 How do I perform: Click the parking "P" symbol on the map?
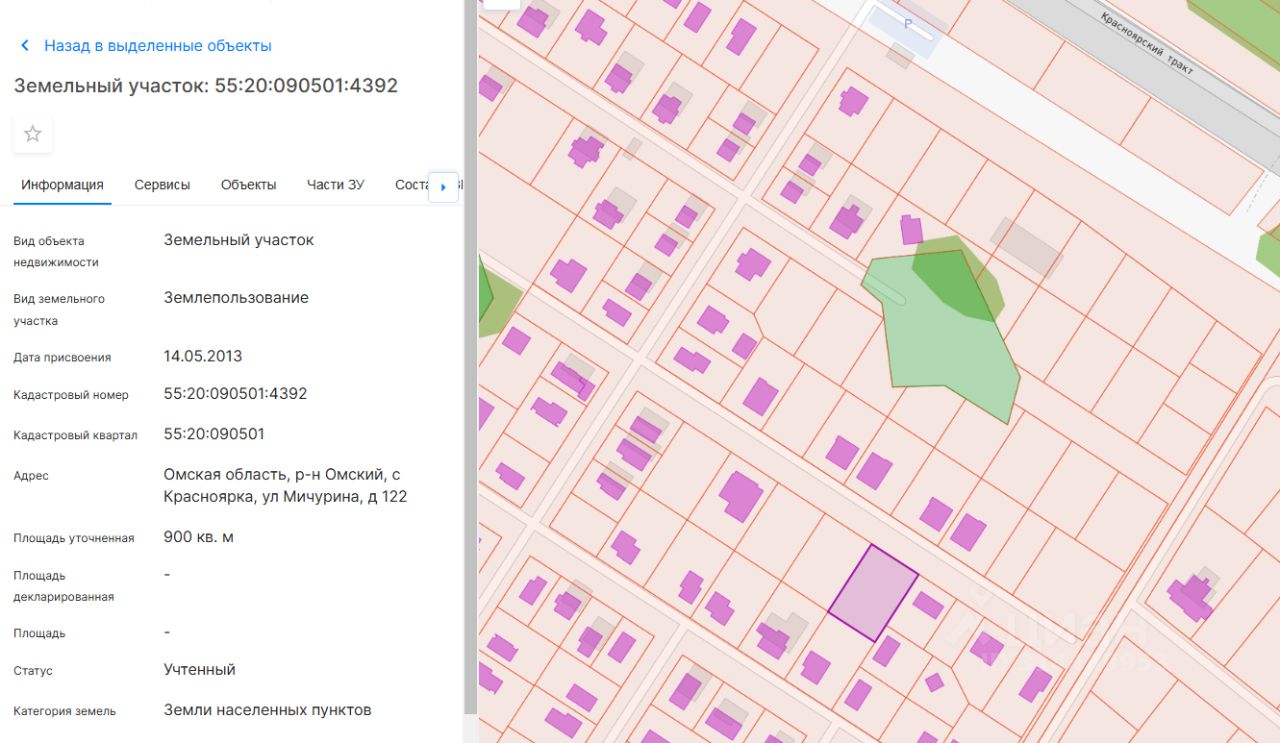pos(908,23)
